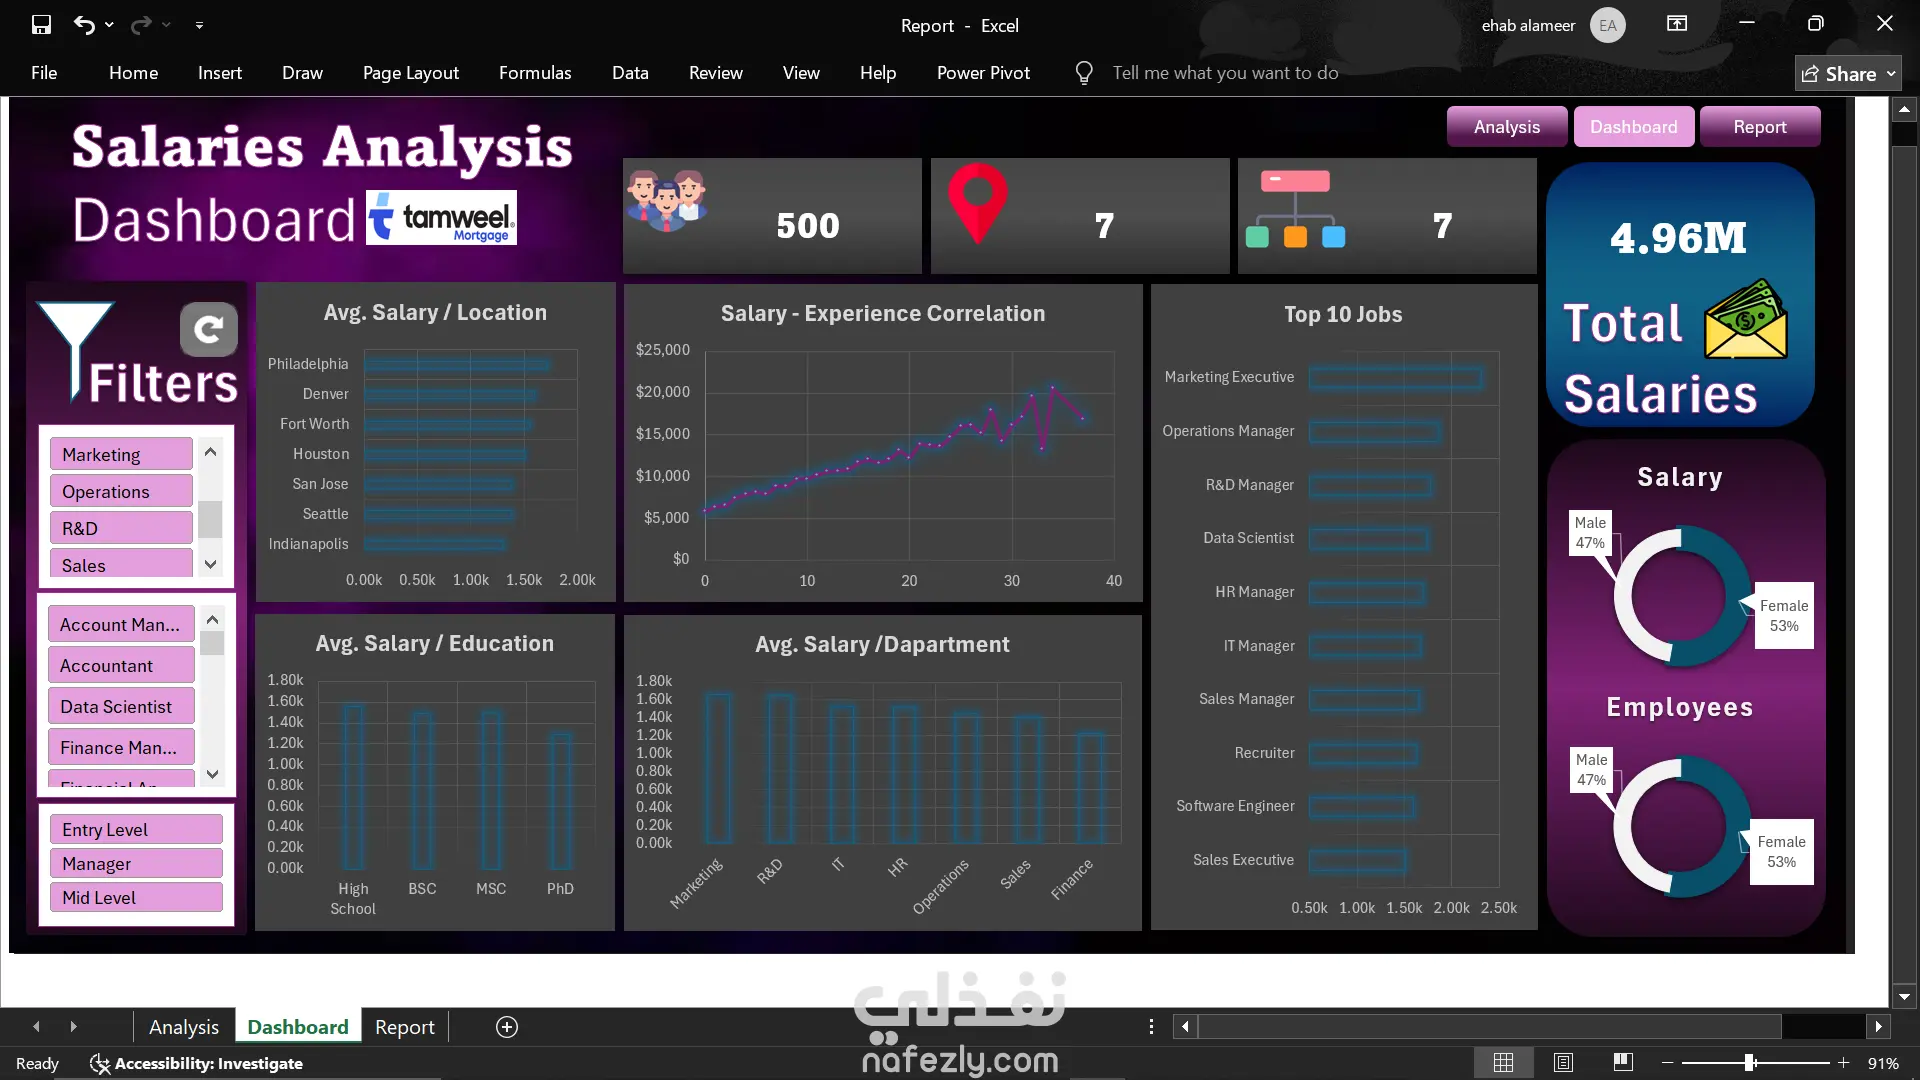
Task: Open the Share button dropdown arrow
Action: (1891, 74)
